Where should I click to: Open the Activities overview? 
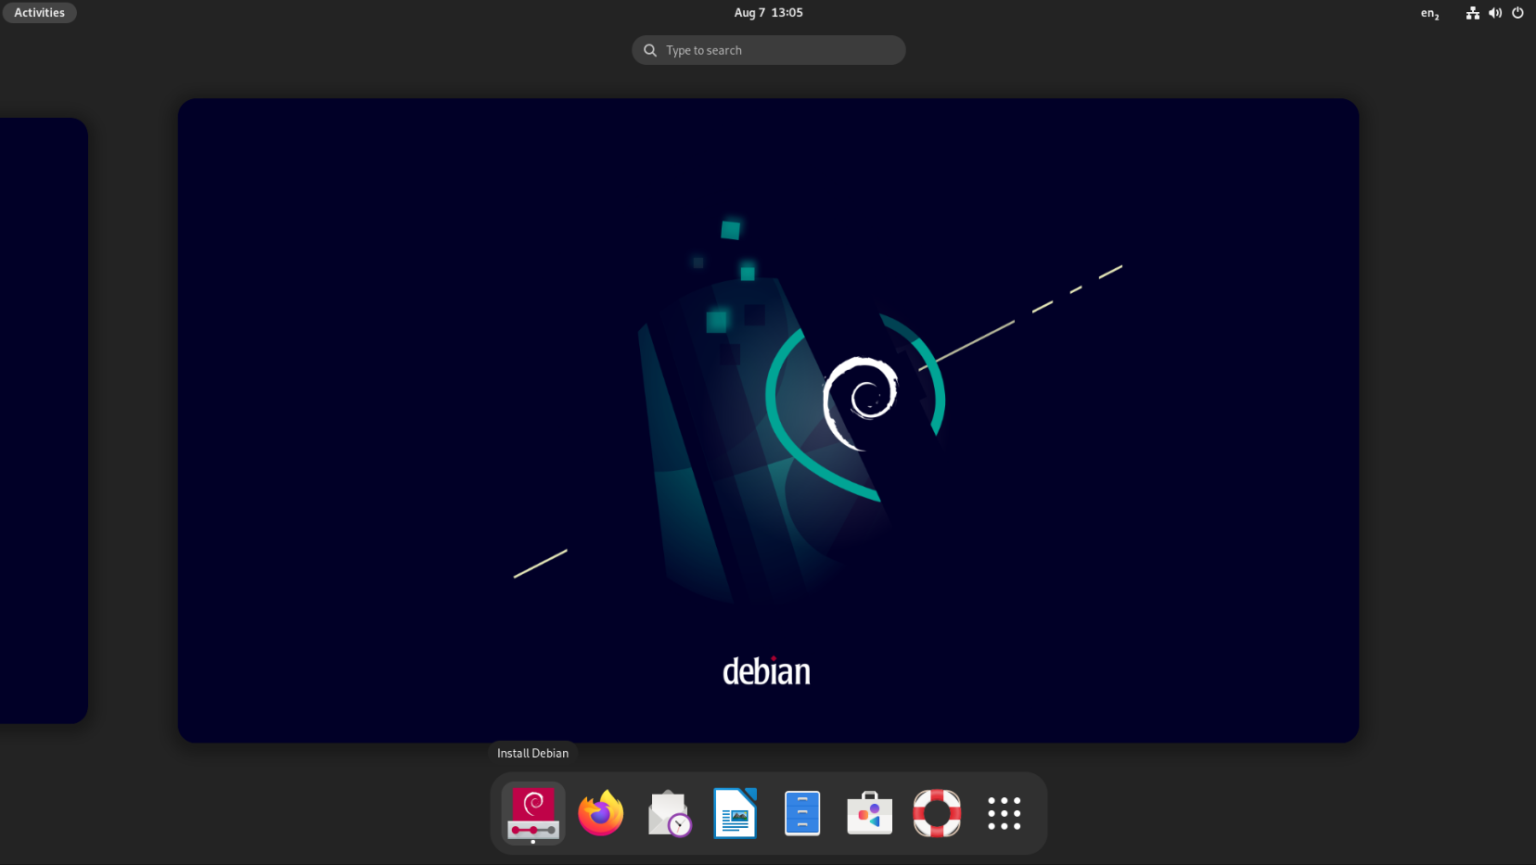39,12
